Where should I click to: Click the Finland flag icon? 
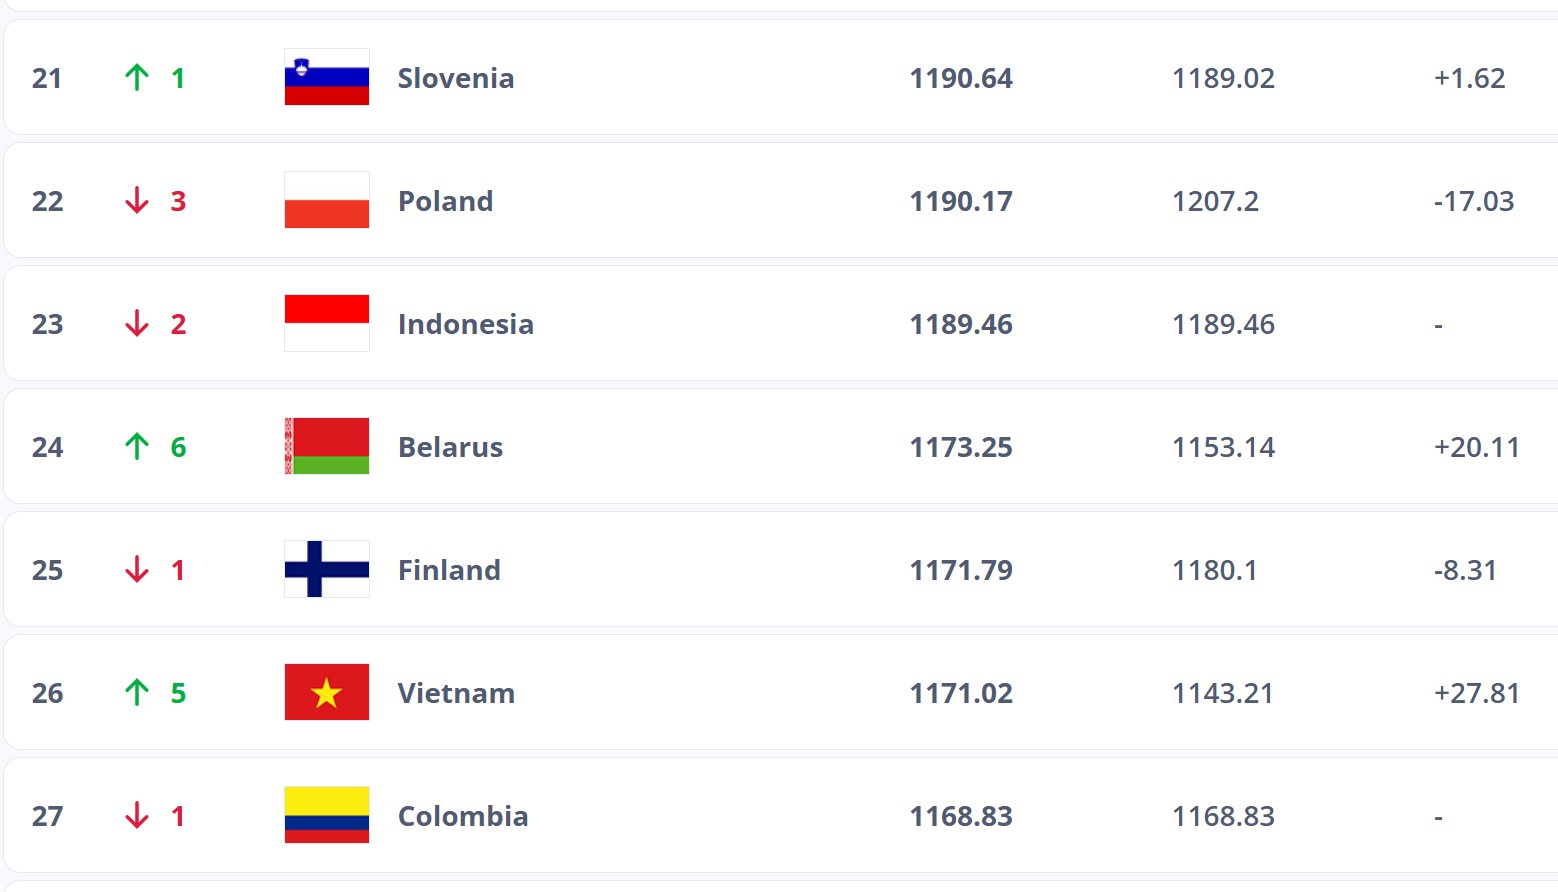pos(327,569)
